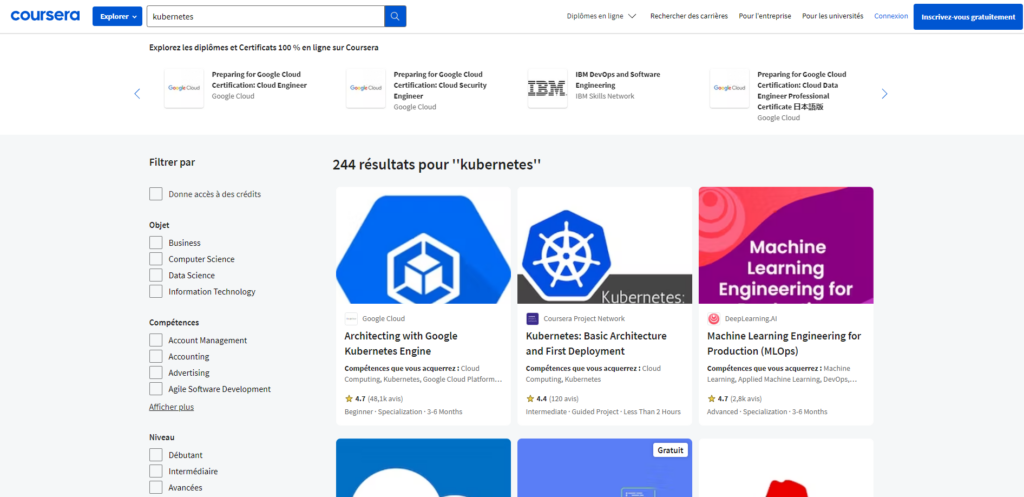Click "244 résultats pour kubernetes" heading
The width and height of the screenshot is (1024, 497).
(x=437, y=165)
